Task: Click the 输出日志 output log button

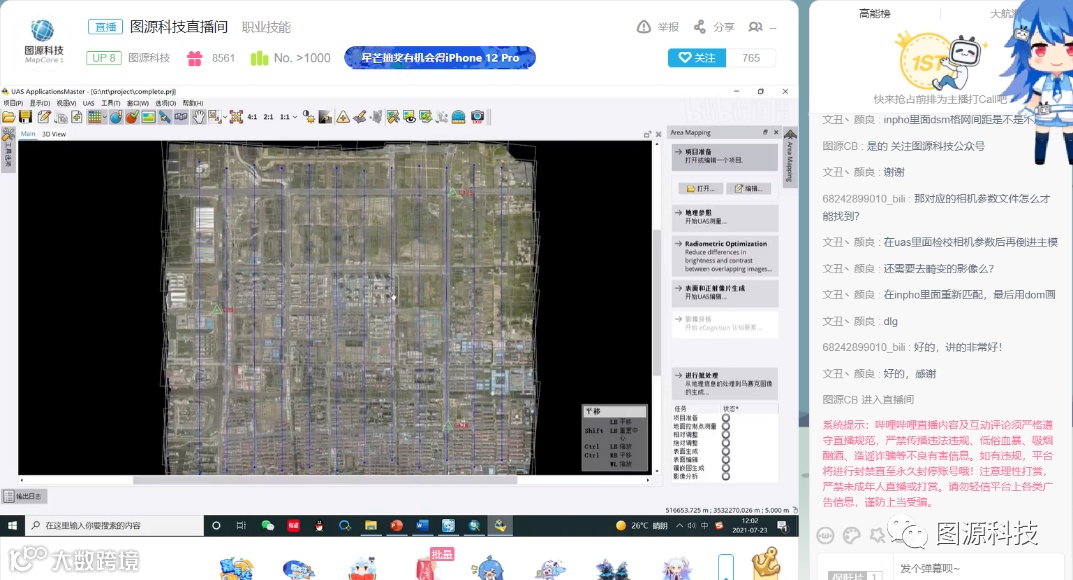Action: pos(23,497)
